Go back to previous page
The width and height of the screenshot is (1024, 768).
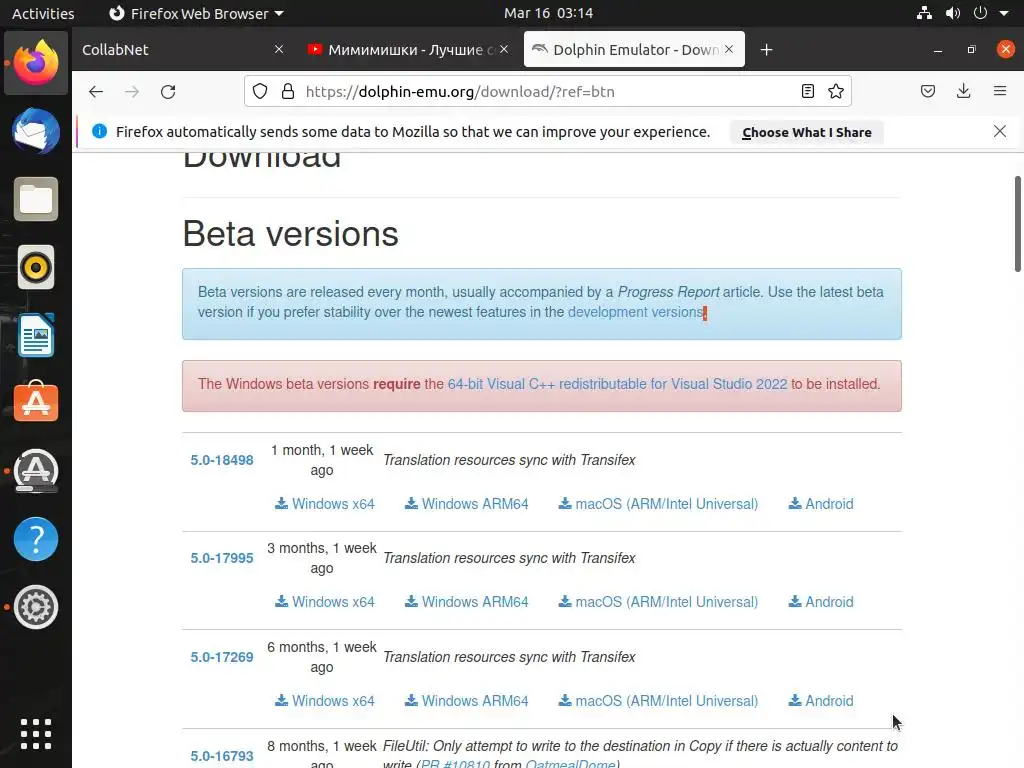point(96,91)
